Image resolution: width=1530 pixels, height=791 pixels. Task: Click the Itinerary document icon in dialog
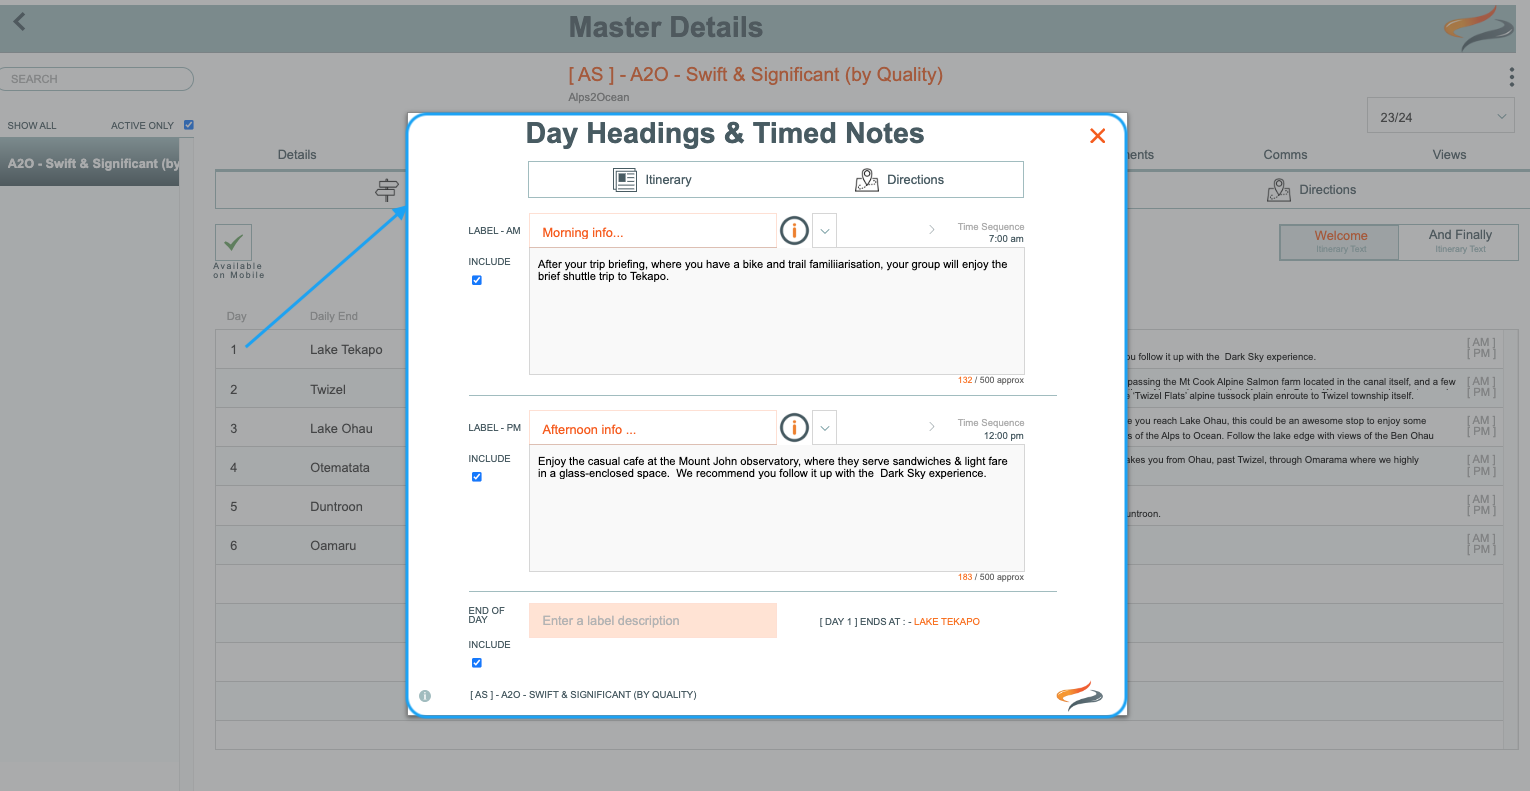click(x=625, y=180)
